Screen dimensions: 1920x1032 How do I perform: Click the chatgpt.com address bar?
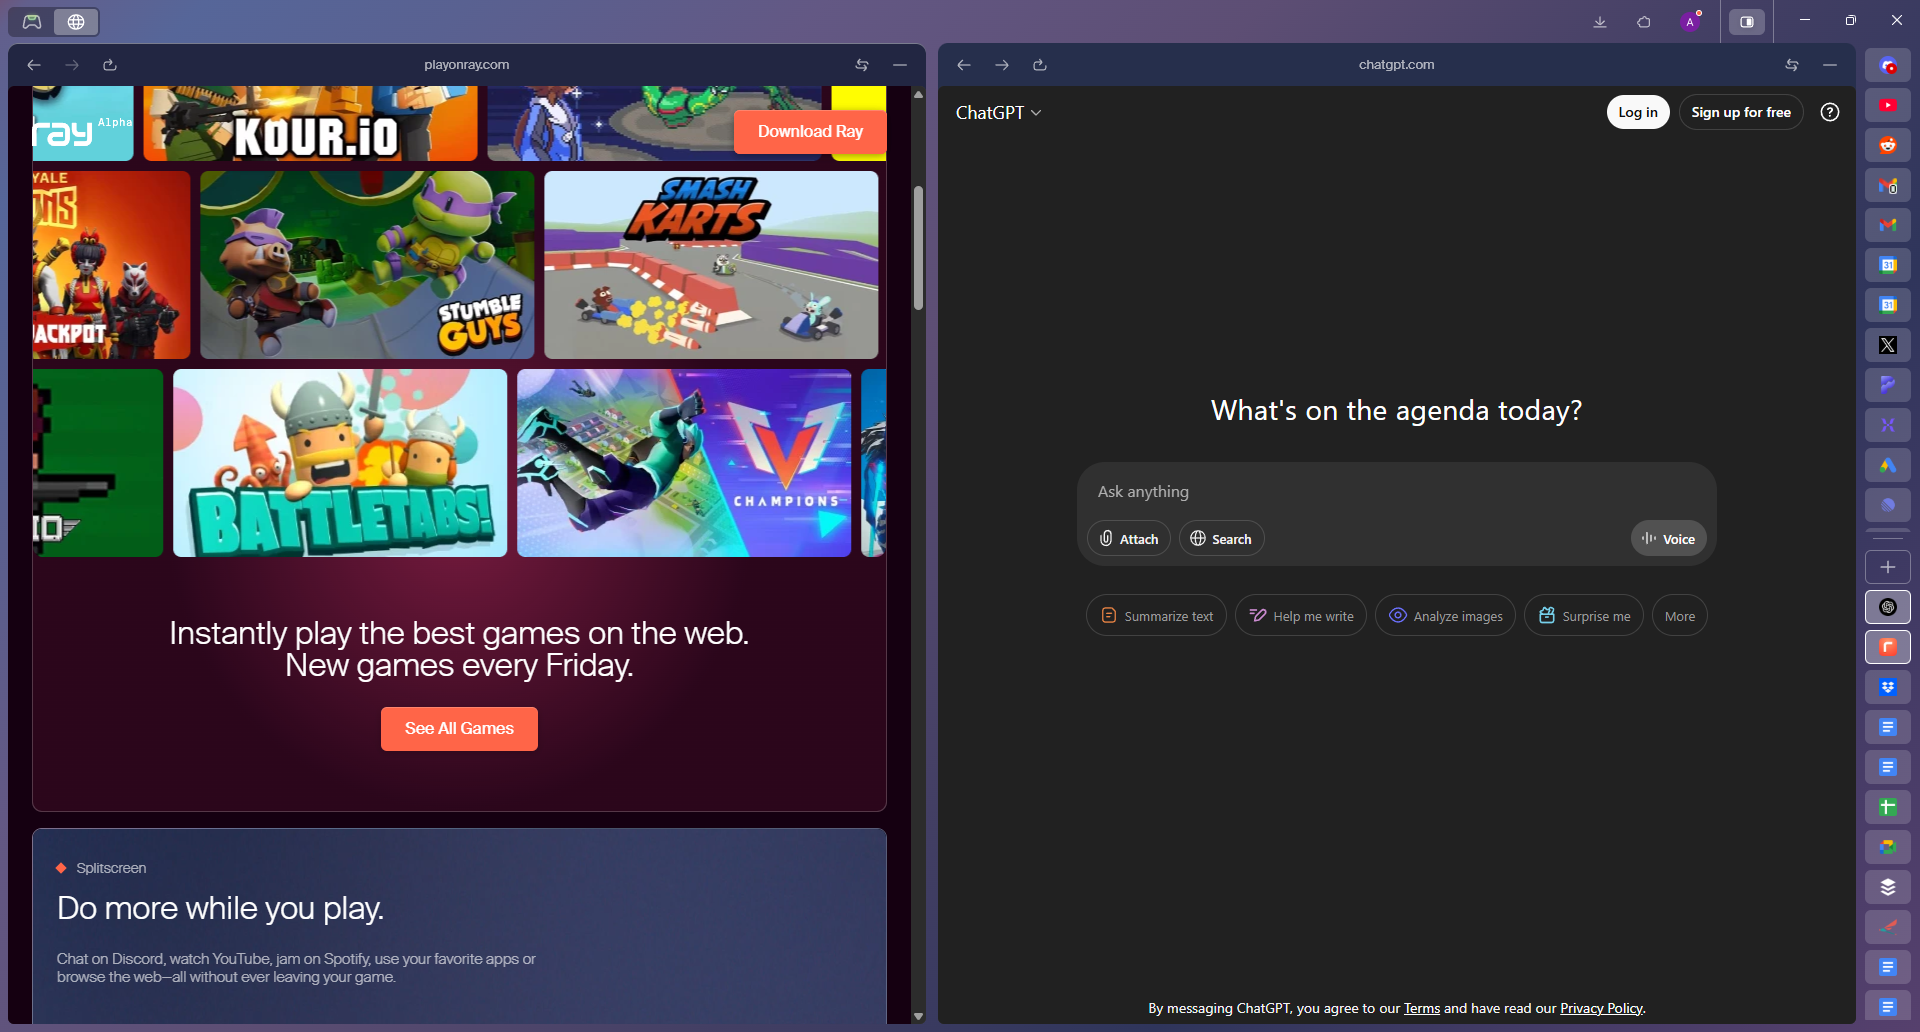click(x=1396, y=64)
